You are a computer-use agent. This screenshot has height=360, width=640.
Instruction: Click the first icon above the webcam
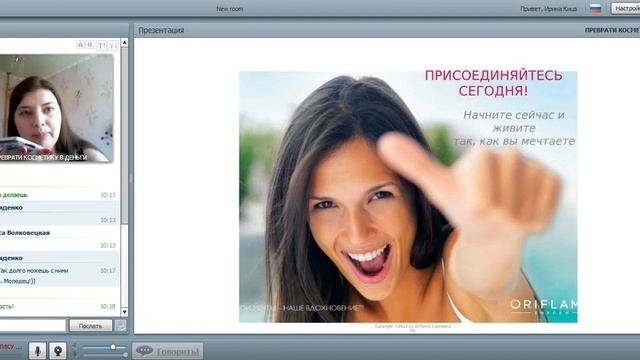tap(80, 44)
